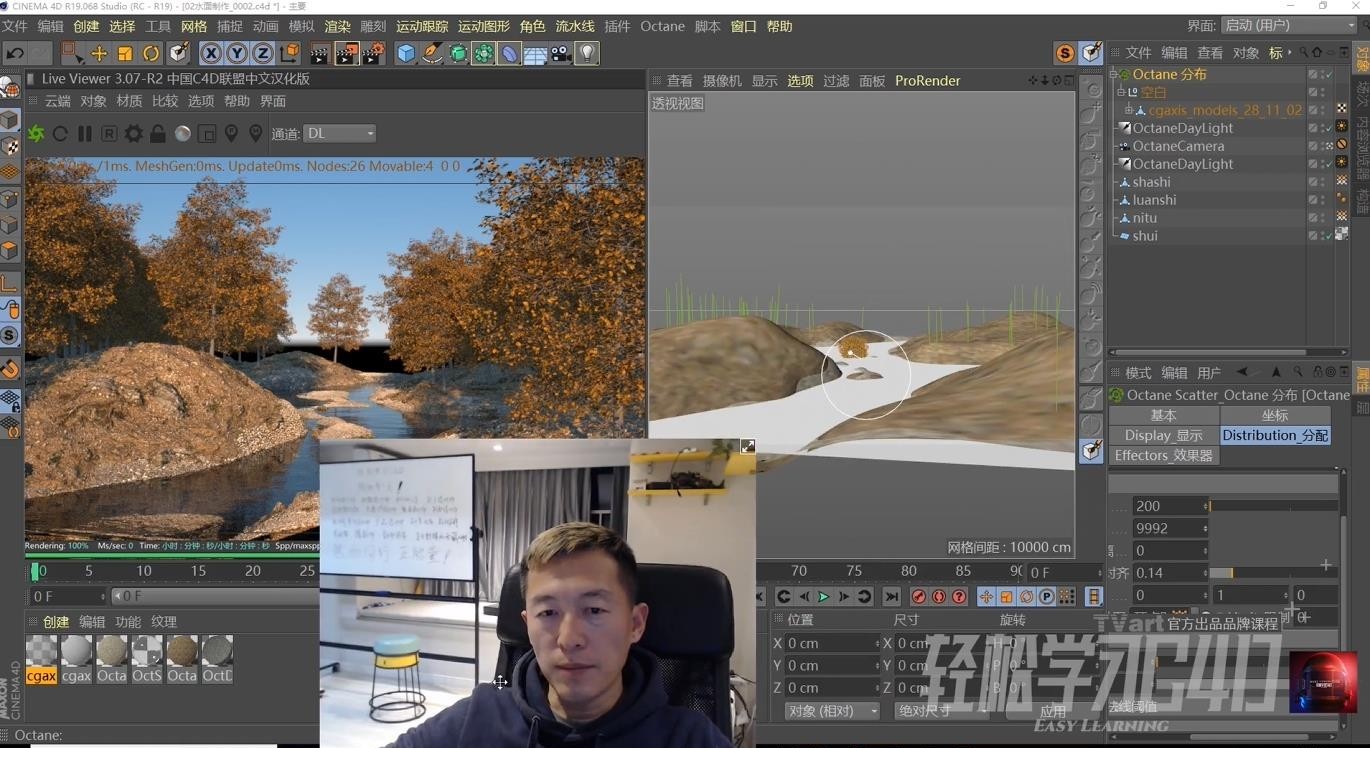Open Render Settings clapperboard with gear
Viewport: 1370px width, 771px height.
tap(373, 53)
